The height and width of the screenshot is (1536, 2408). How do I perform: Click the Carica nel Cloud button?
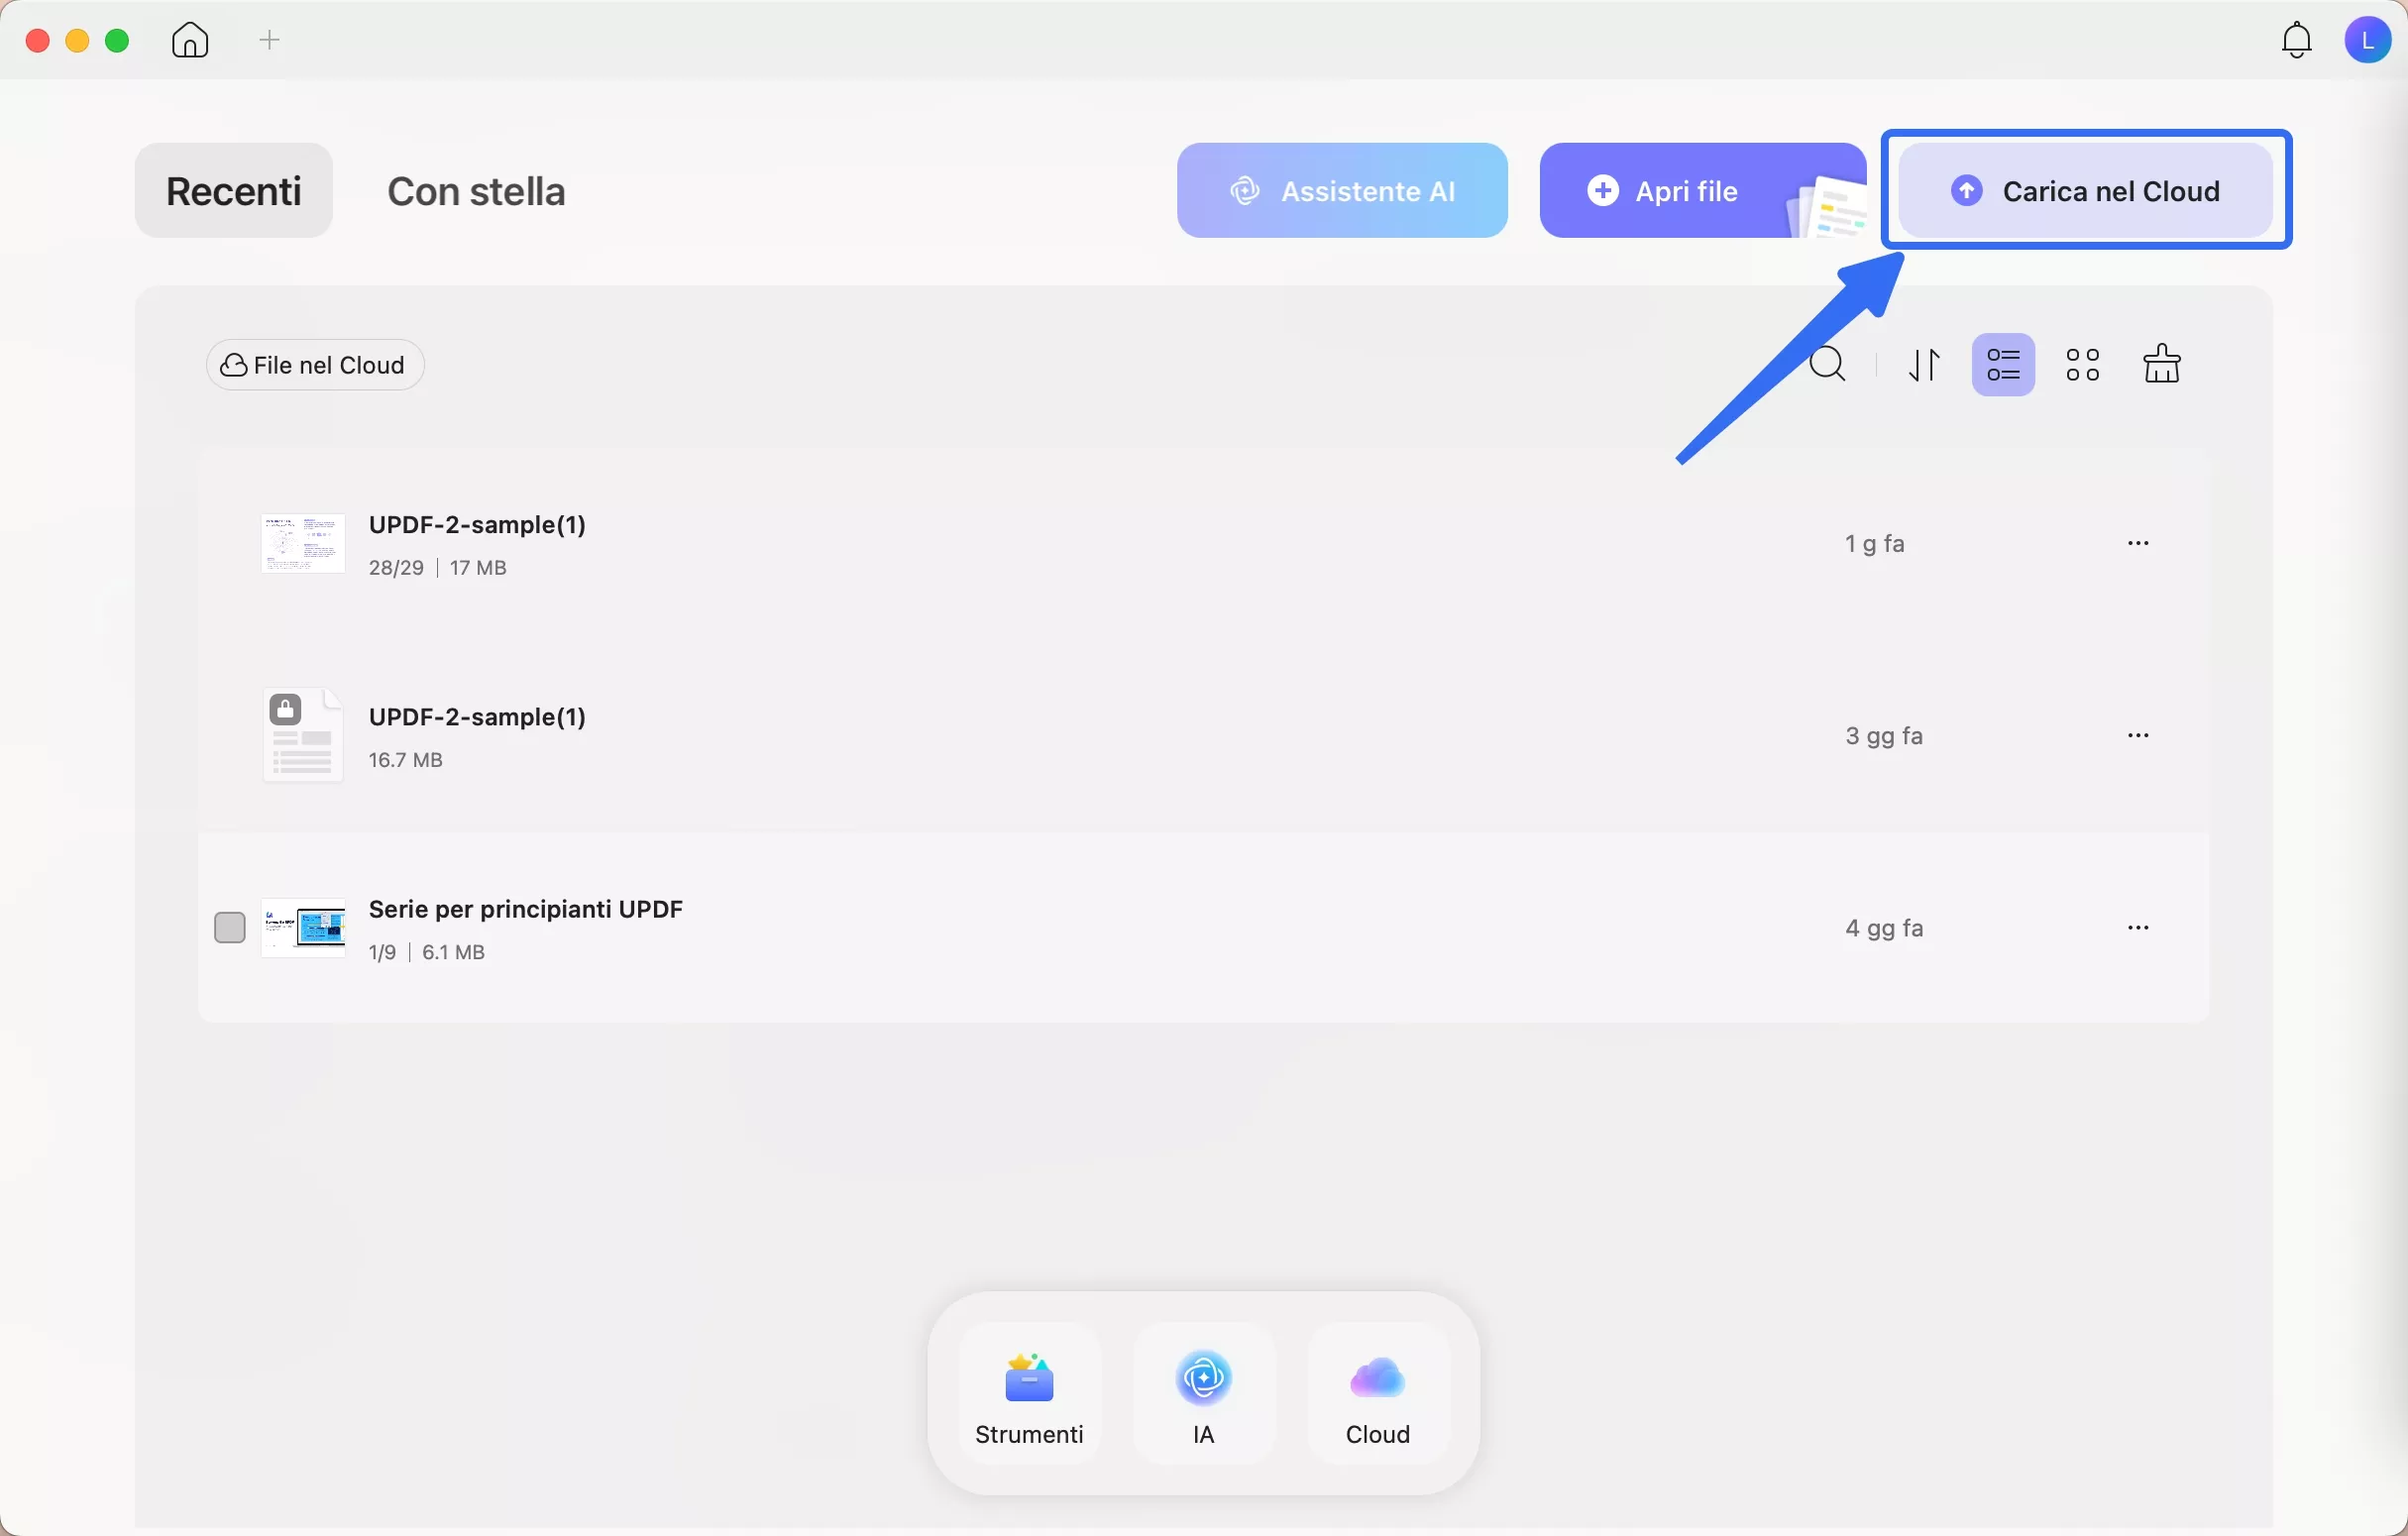2086,190
